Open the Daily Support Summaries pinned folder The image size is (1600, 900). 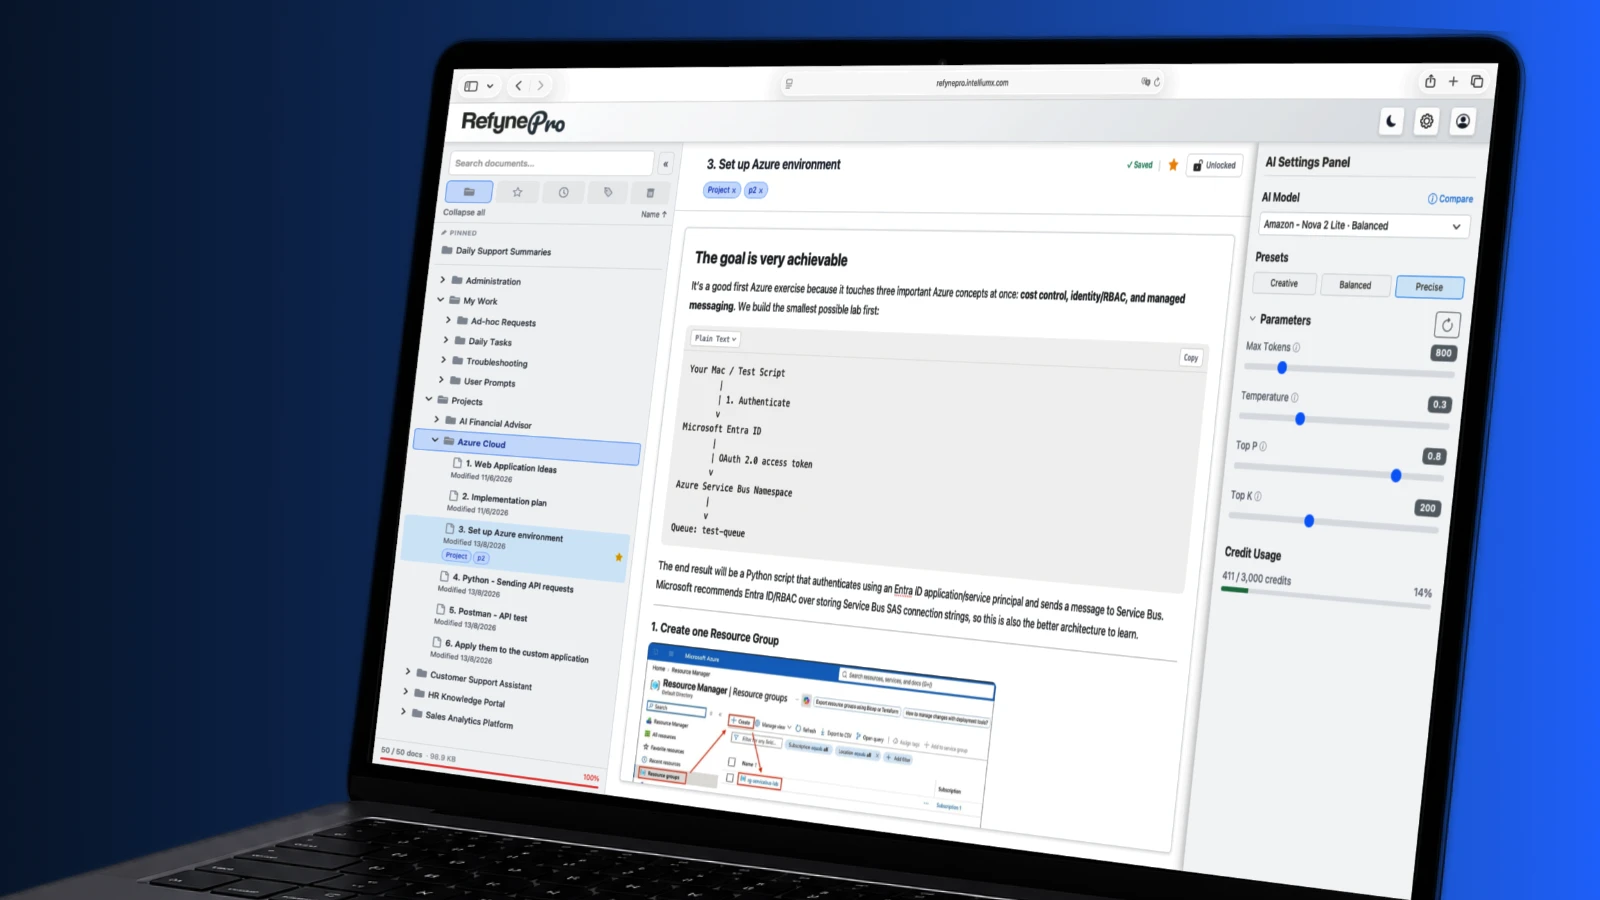coord(496,251)
